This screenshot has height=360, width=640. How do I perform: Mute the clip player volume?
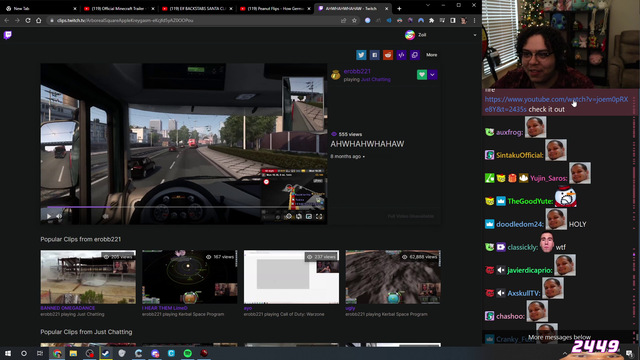tap(59, 216)
